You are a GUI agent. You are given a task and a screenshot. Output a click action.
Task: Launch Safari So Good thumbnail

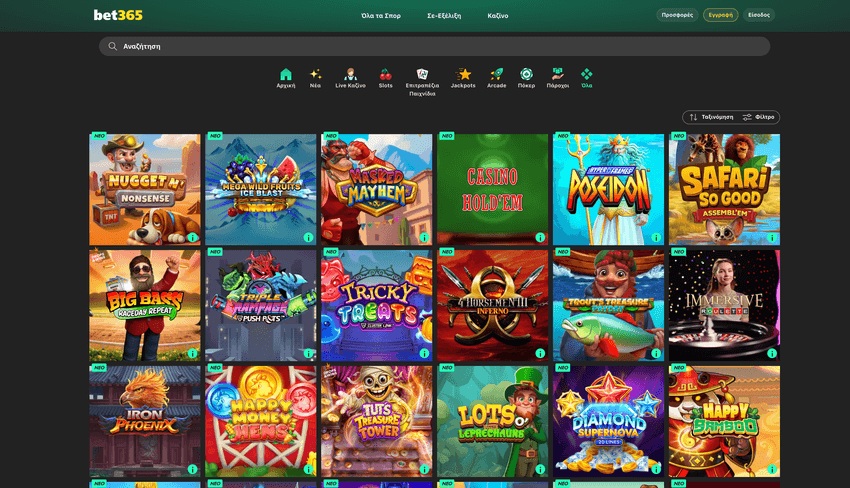725,190
